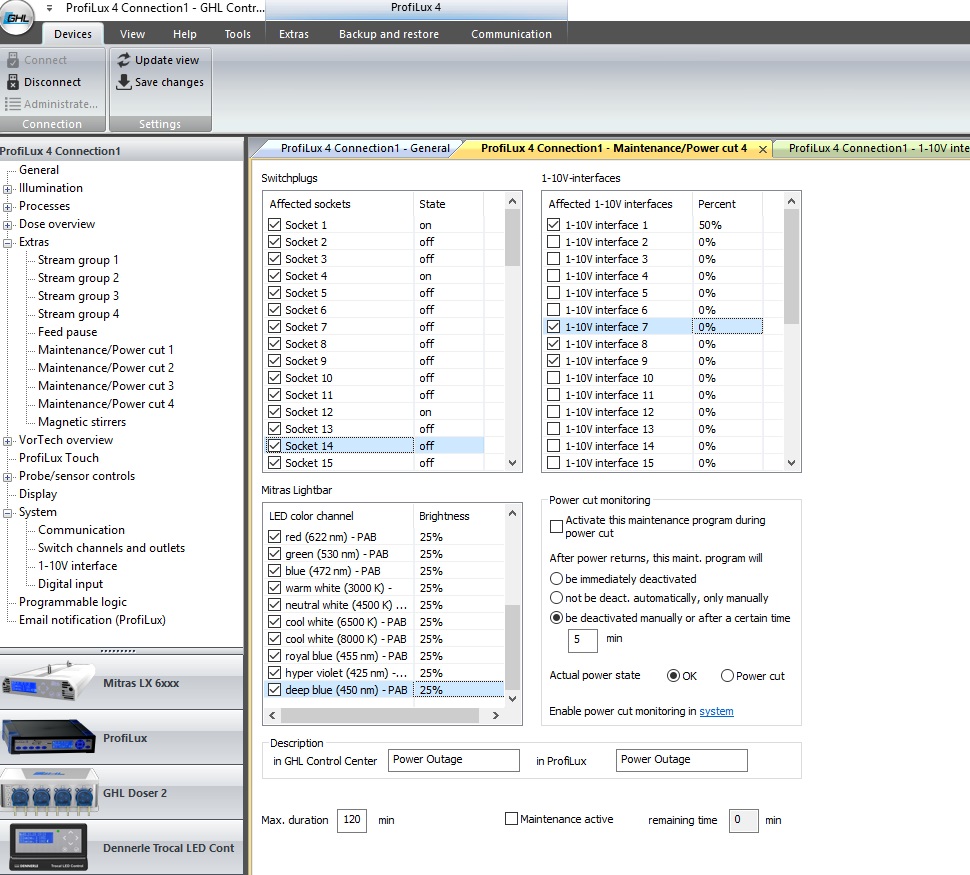Select 'not be deact. automatically, only manually' option
970x875 pixels.
556,598
